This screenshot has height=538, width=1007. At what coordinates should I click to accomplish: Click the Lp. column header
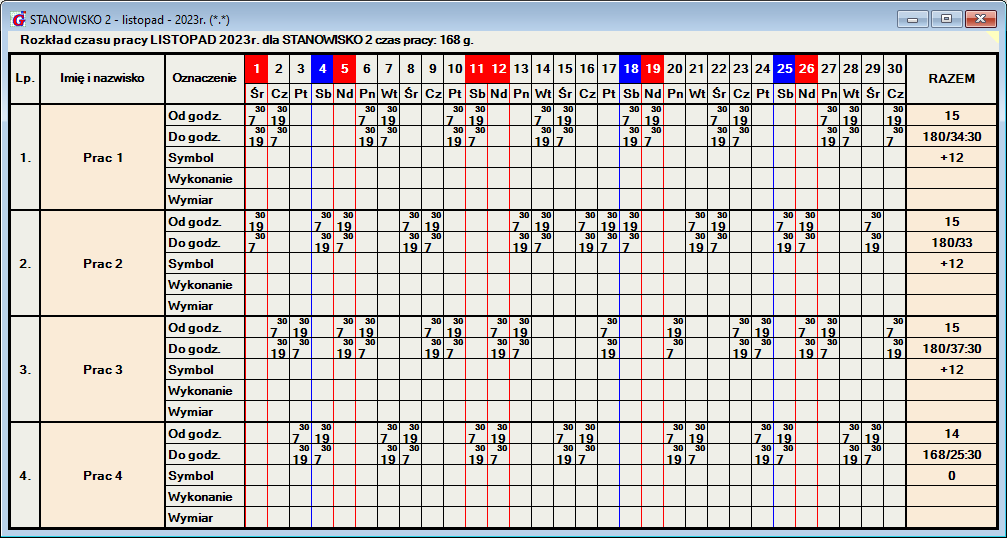tap(25, 79)
